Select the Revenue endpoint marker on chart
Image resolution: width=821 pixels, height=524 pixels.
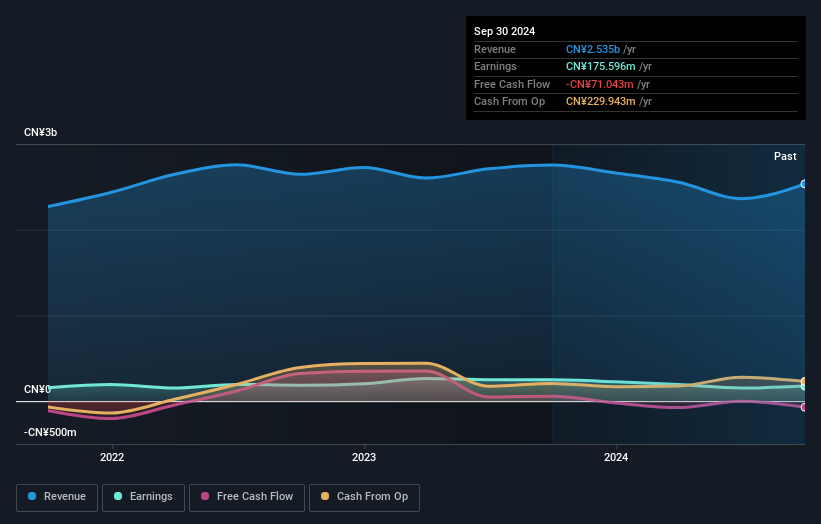804,184
